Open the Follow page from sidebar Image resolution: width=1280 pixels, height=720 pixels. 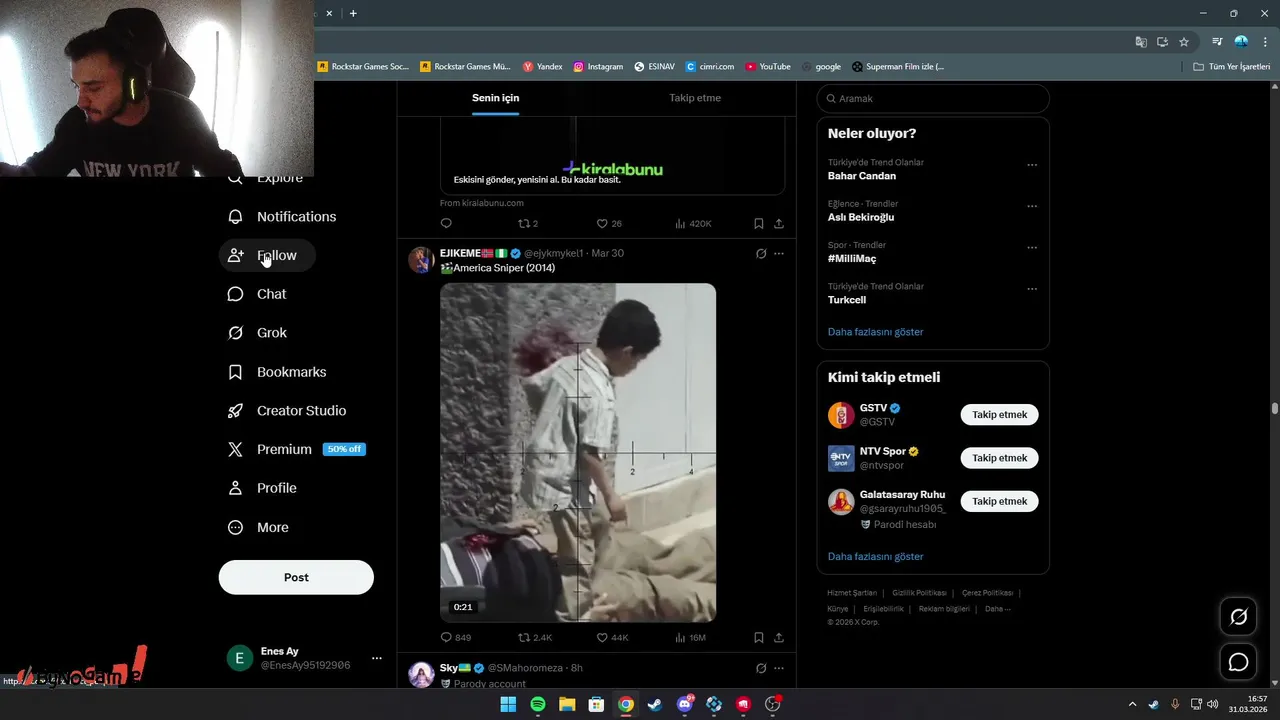point(267,256)
